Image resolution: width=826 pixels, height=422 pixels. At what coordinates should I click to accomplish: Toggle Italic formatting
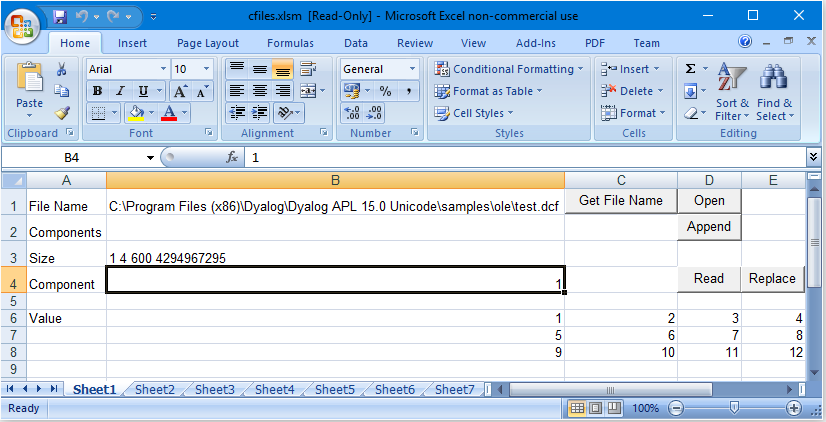[120, 91]
